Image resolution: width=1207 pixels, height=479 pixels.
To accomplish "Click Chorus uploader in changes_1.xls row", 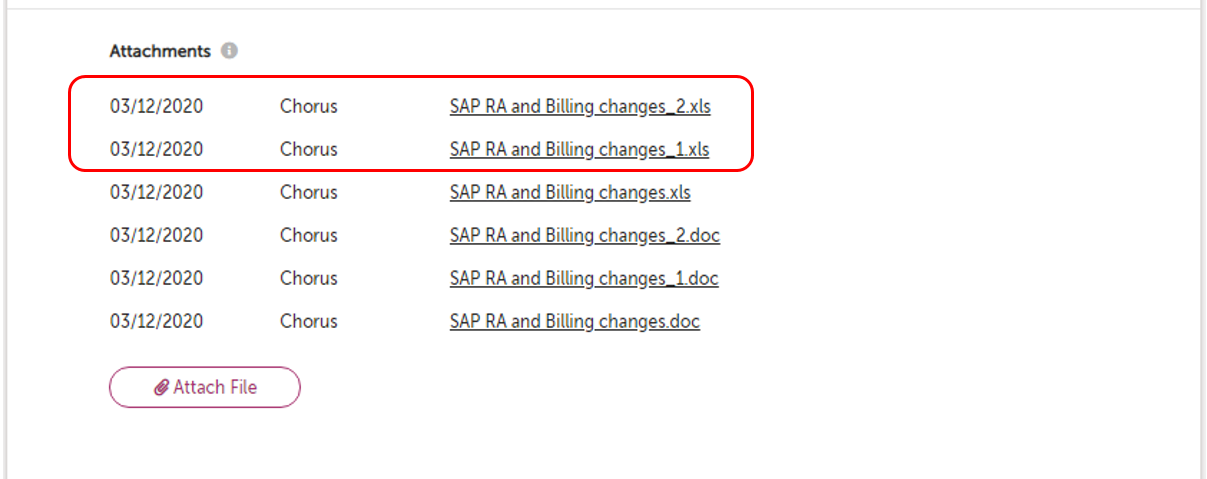I will (x=309, y=149).
